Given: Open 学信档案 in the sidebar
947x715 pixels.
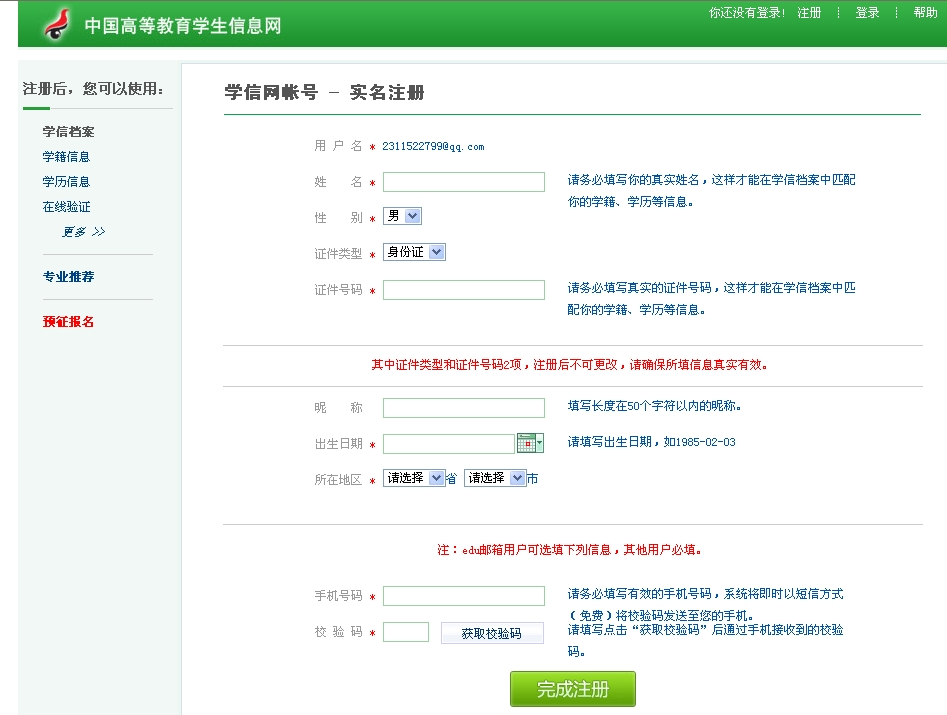Looking at the screenshot, I should [68, 132].
